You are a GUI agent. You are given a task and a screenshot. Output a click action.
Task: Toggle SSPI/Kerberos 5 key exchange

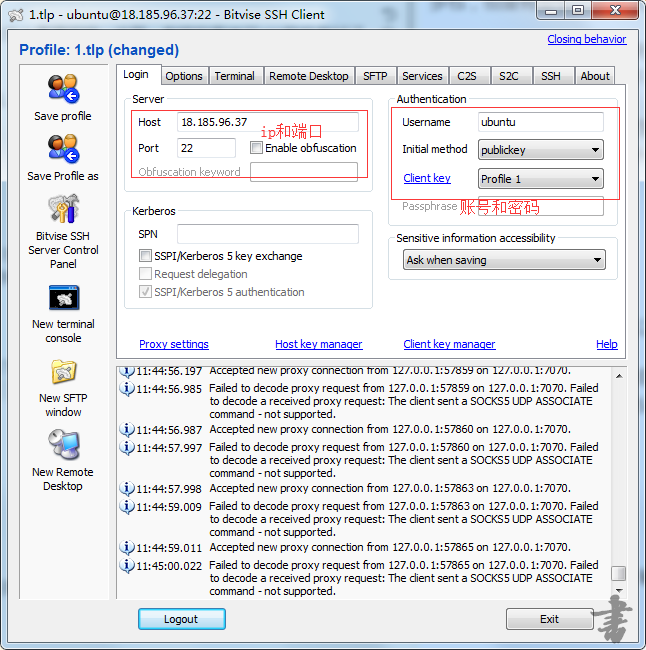pos(145,256)
